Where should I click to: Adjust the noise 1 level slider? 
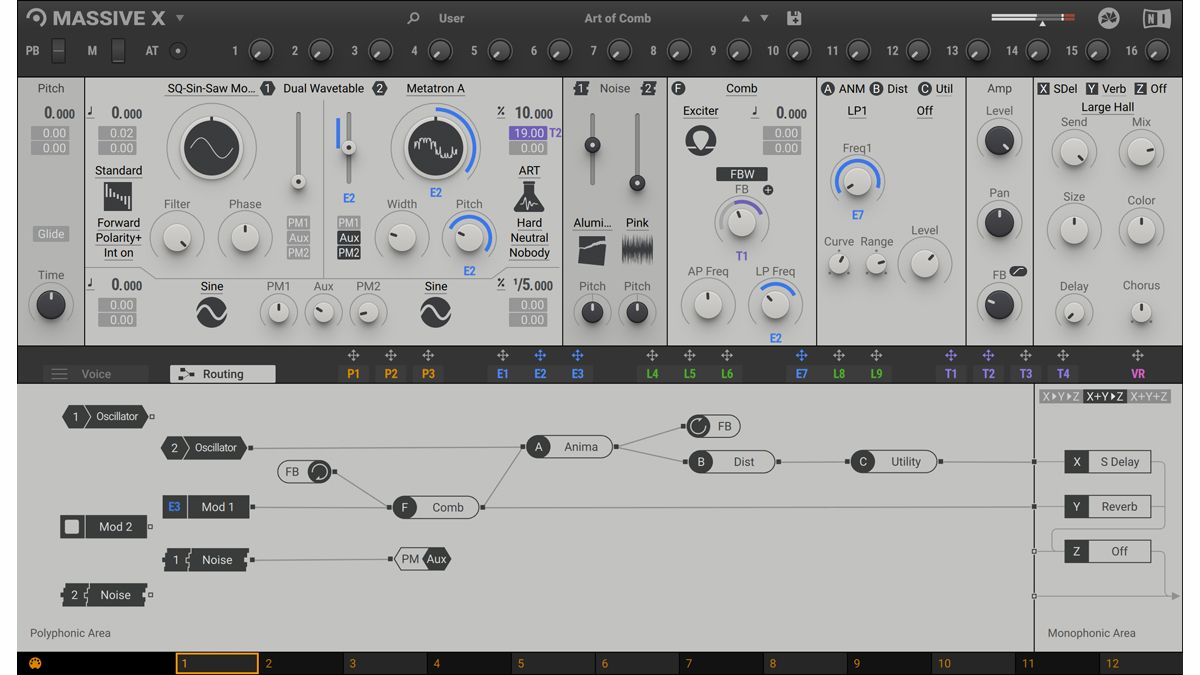tap(593, 145)
